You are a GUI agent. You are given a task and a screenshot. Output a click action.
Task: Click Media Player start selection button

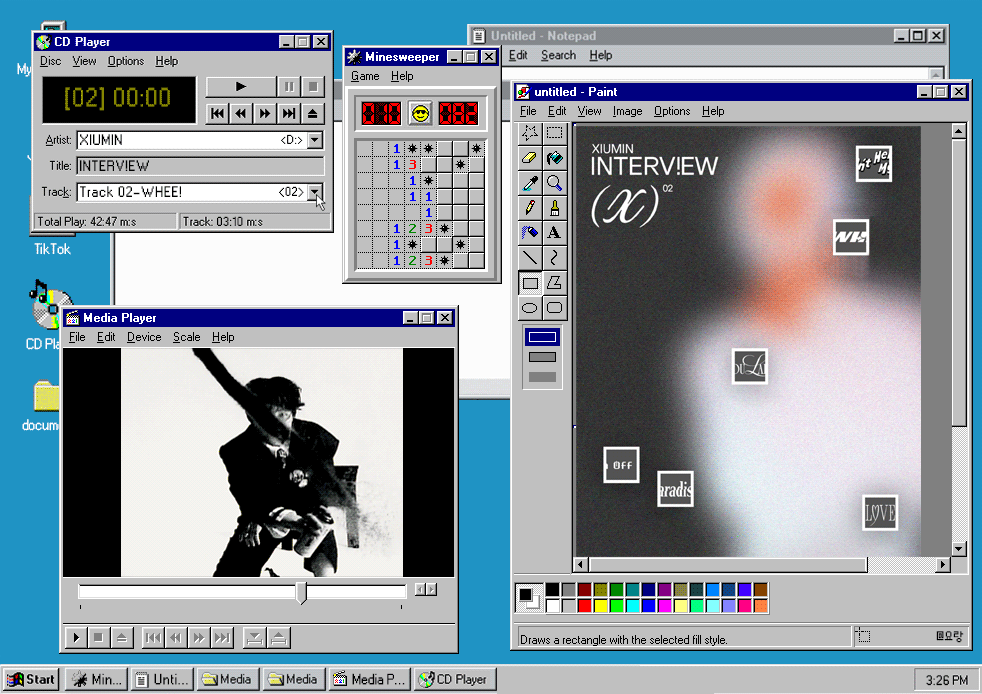click(x=254, y=638)
